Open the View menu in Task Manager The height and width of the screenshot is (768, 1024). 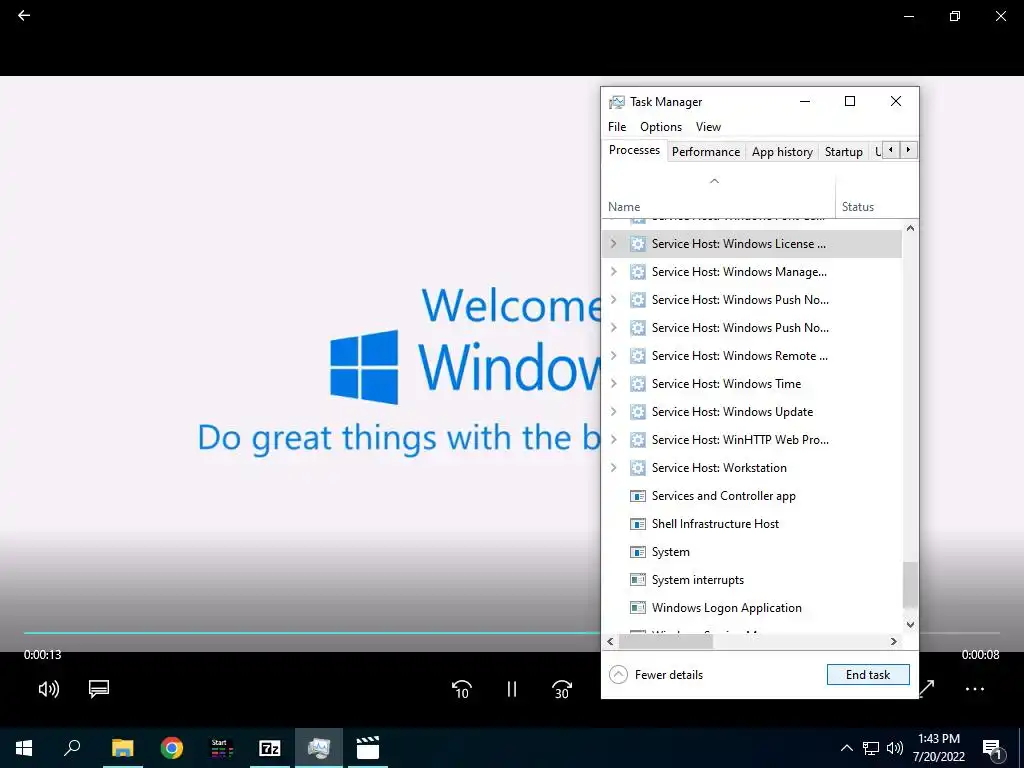click(708, 127)
